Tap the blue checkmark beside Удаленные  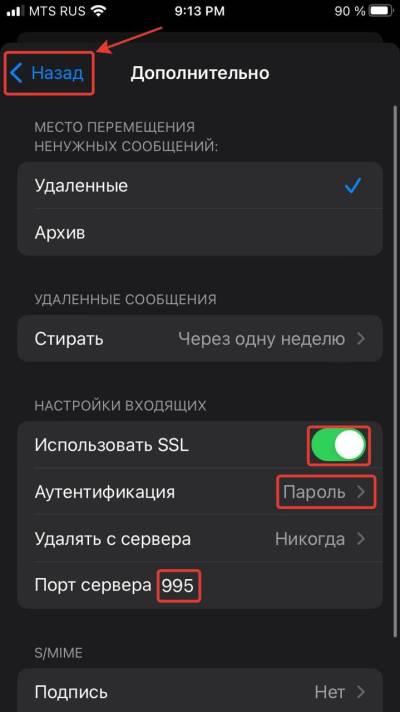pos(353,186)
